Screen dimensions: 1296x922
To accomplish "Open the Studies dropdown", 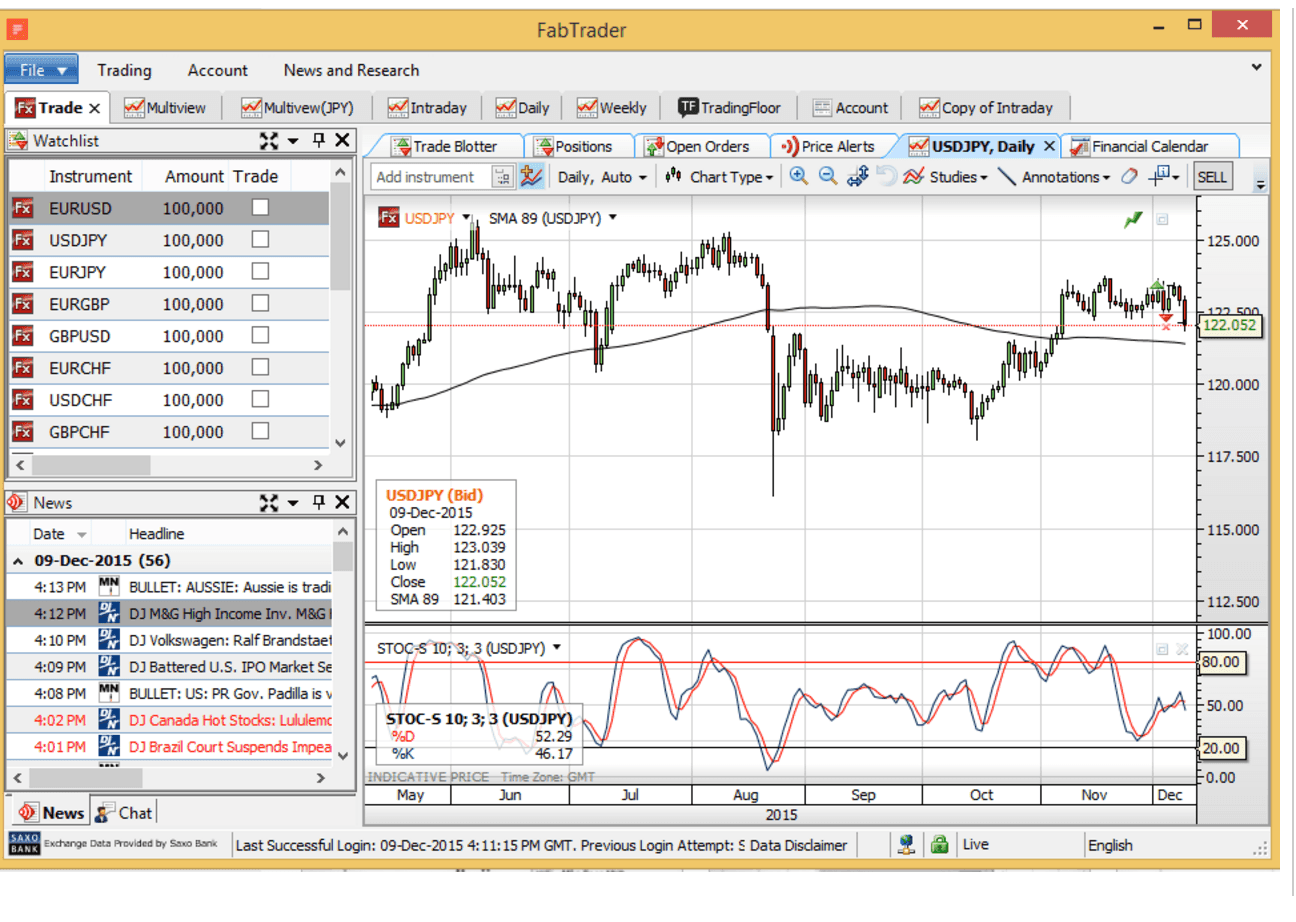I will pos(946,177).
